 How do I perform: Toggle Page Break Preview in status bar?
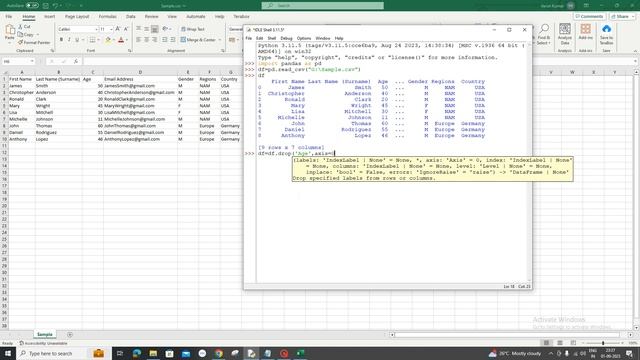tap(573, 343)
